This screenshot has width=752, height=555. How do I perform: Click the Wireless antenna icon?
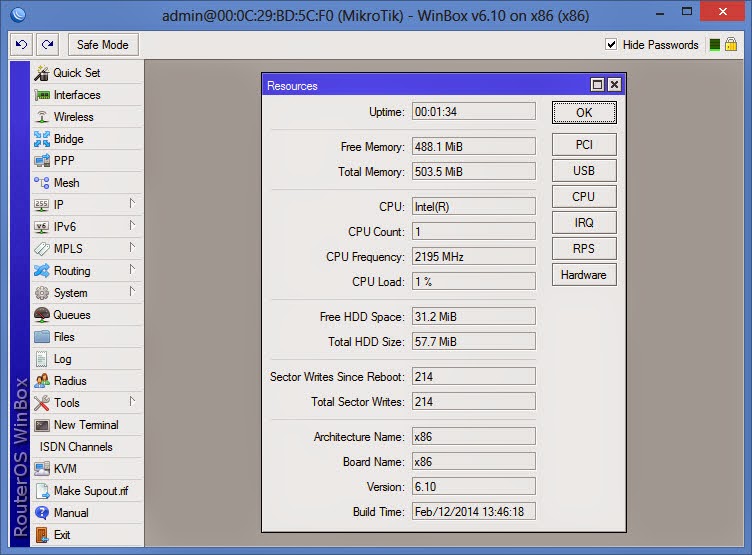(x=42, y=117)
